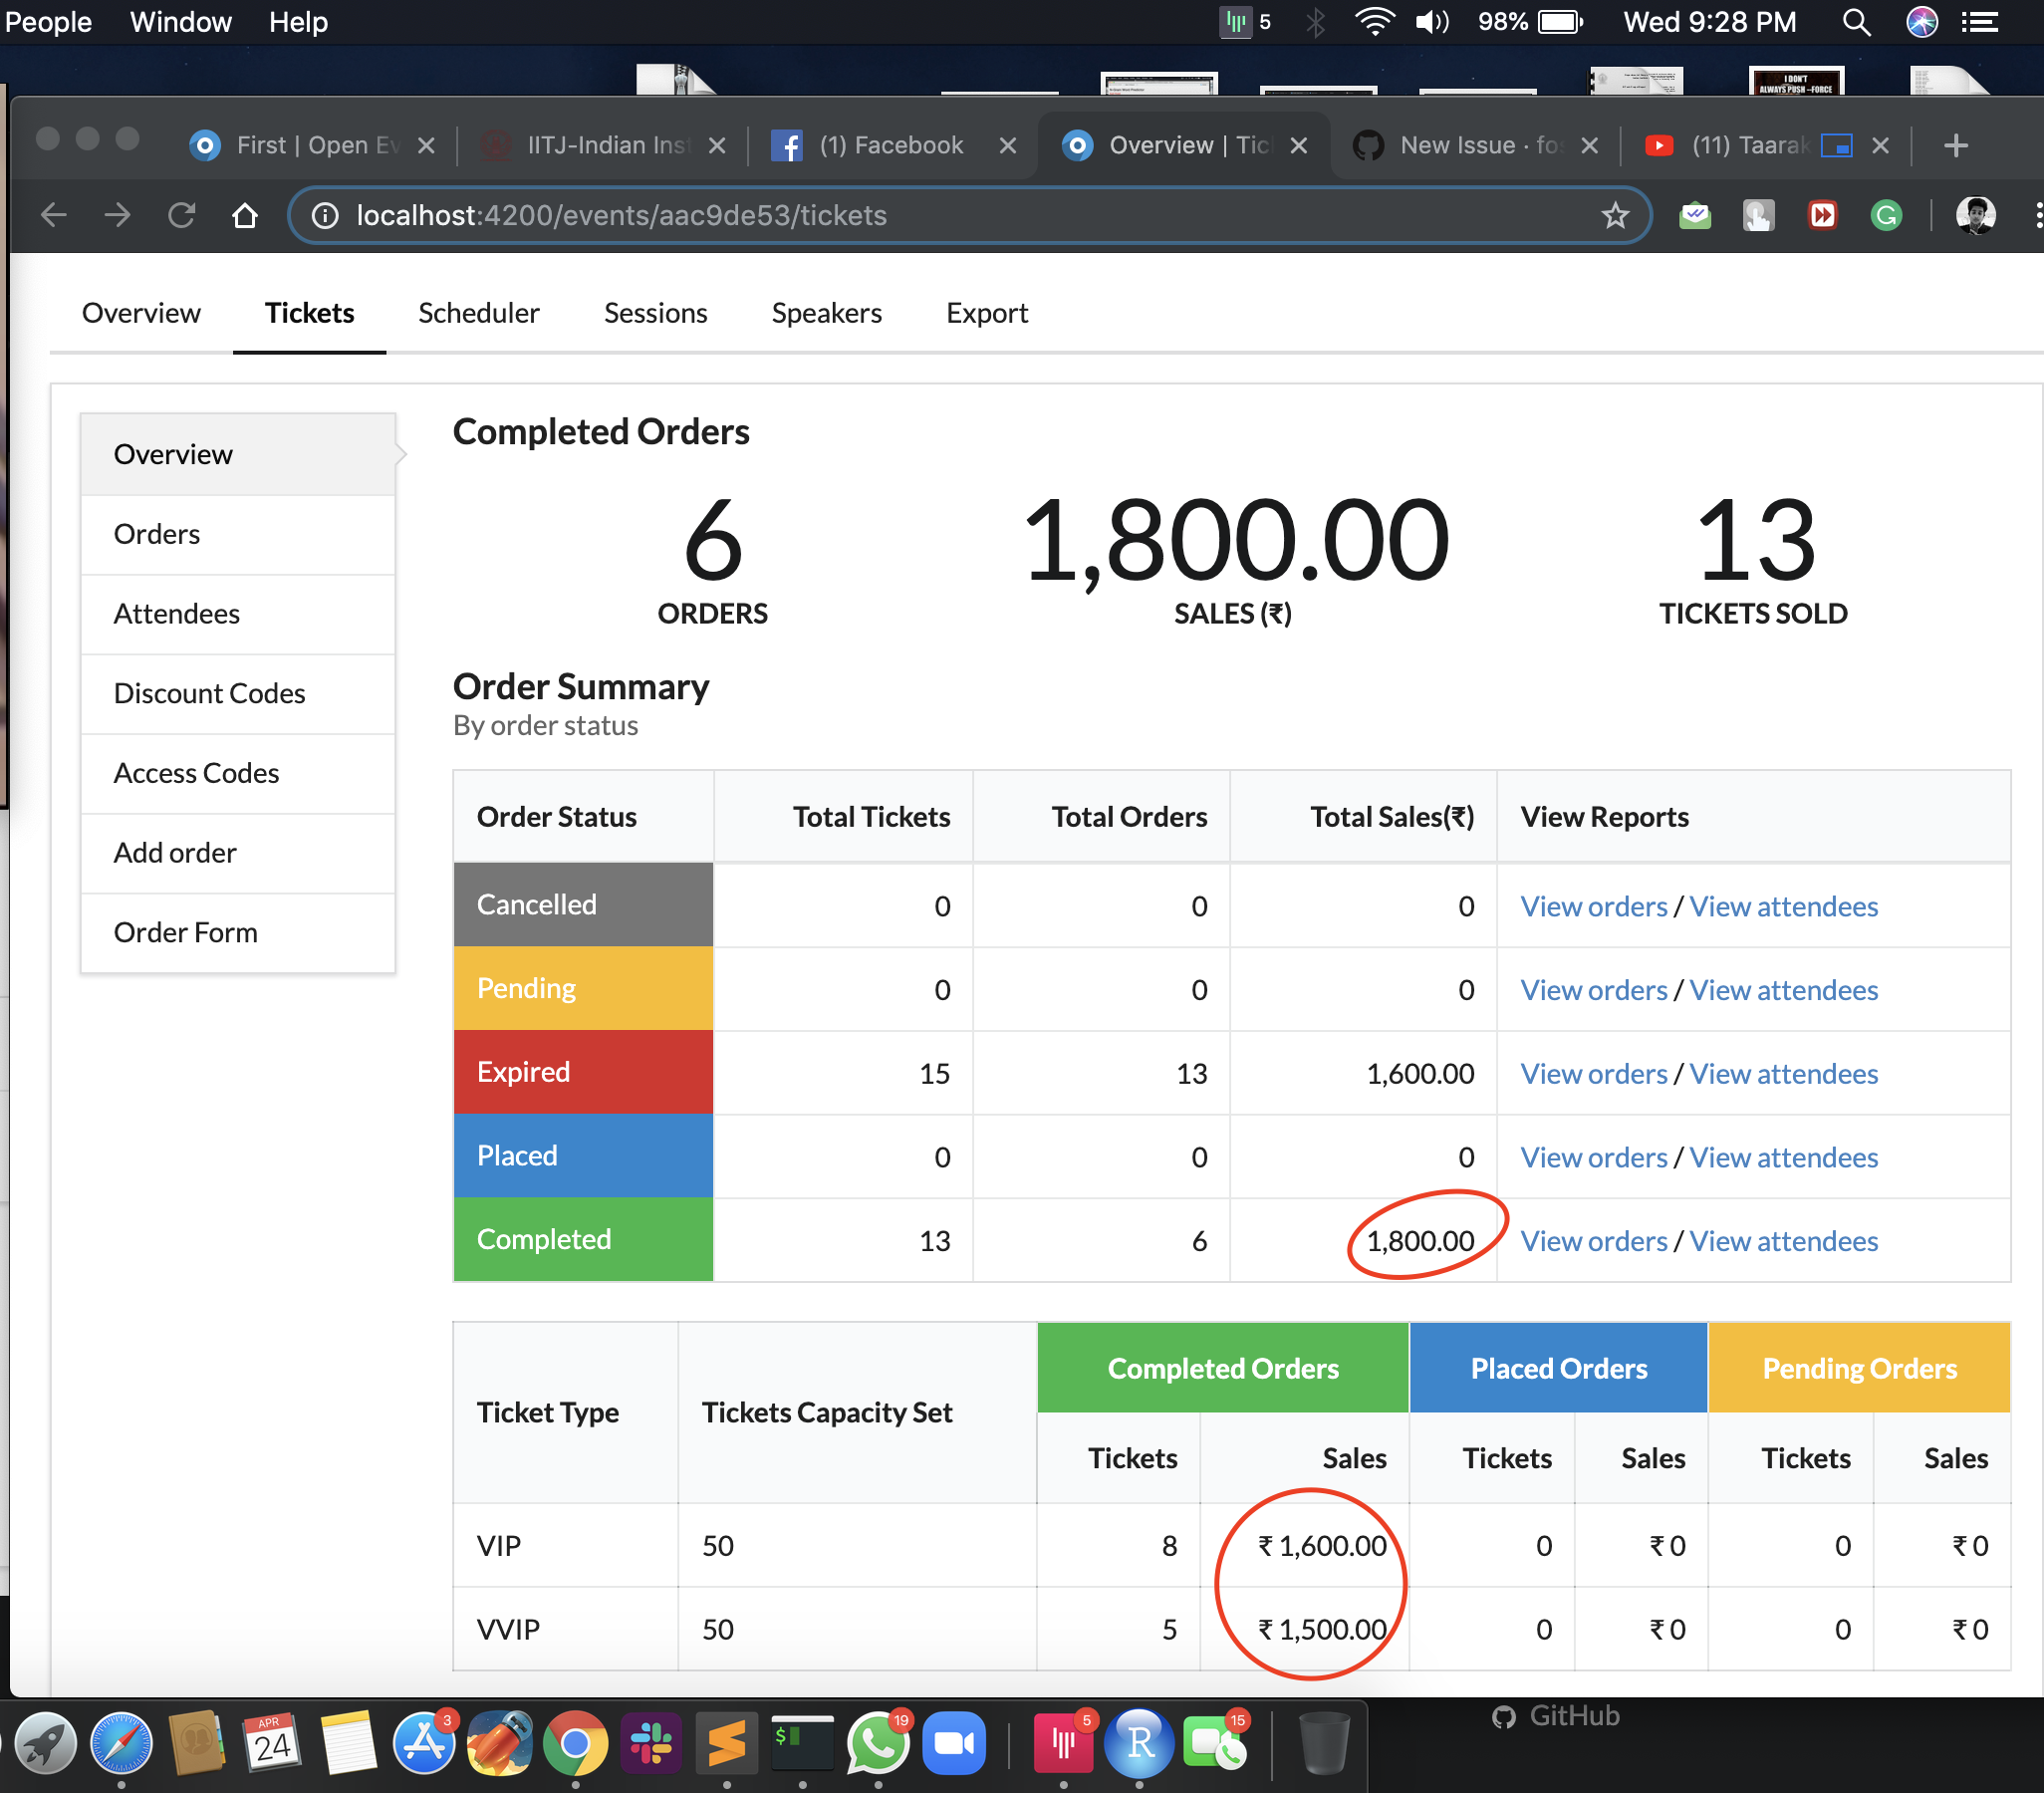Bookmark page with the star icon
Image resolution: width=2044 pixels, height=1793 pixels.
coord(1614,215)
